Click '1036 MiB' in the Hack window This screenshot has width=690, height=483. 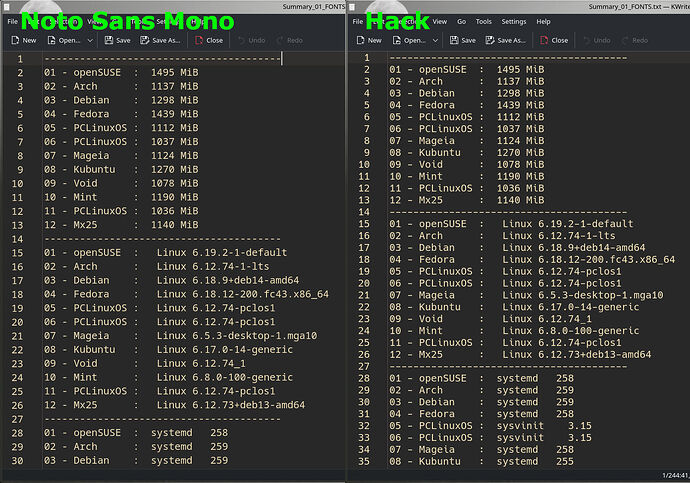pyautogui.click(x=521, y=188)
